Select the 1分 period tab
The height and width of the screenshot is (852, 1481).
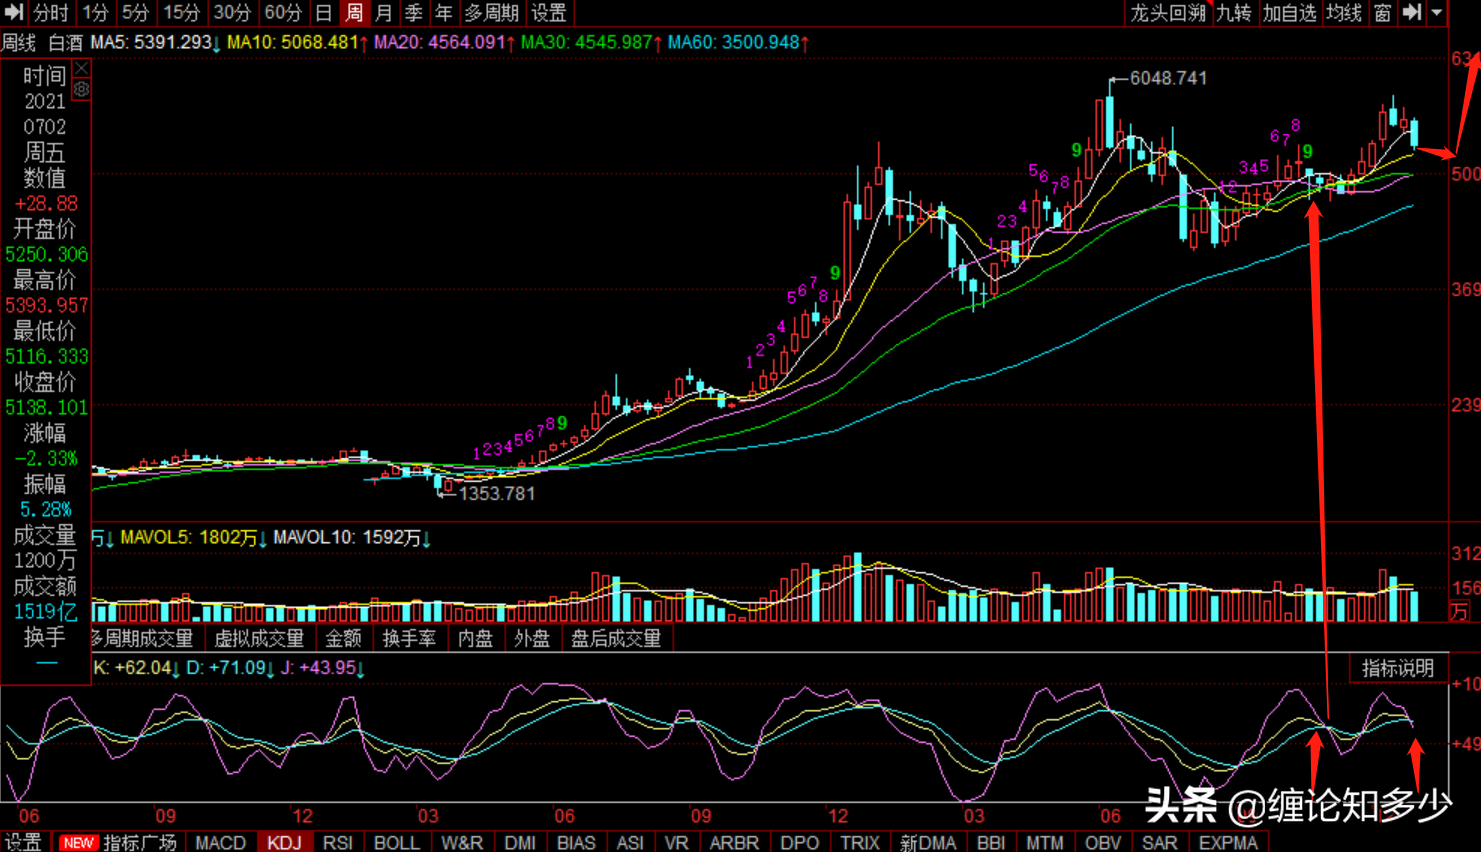[95, 12]
